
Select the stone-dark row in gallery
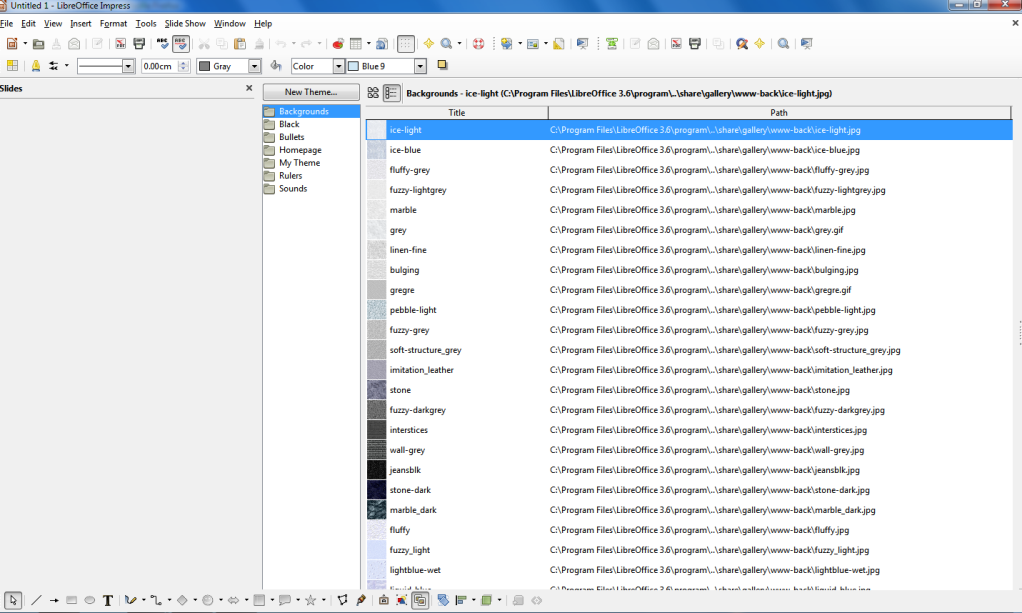point(689,490)
